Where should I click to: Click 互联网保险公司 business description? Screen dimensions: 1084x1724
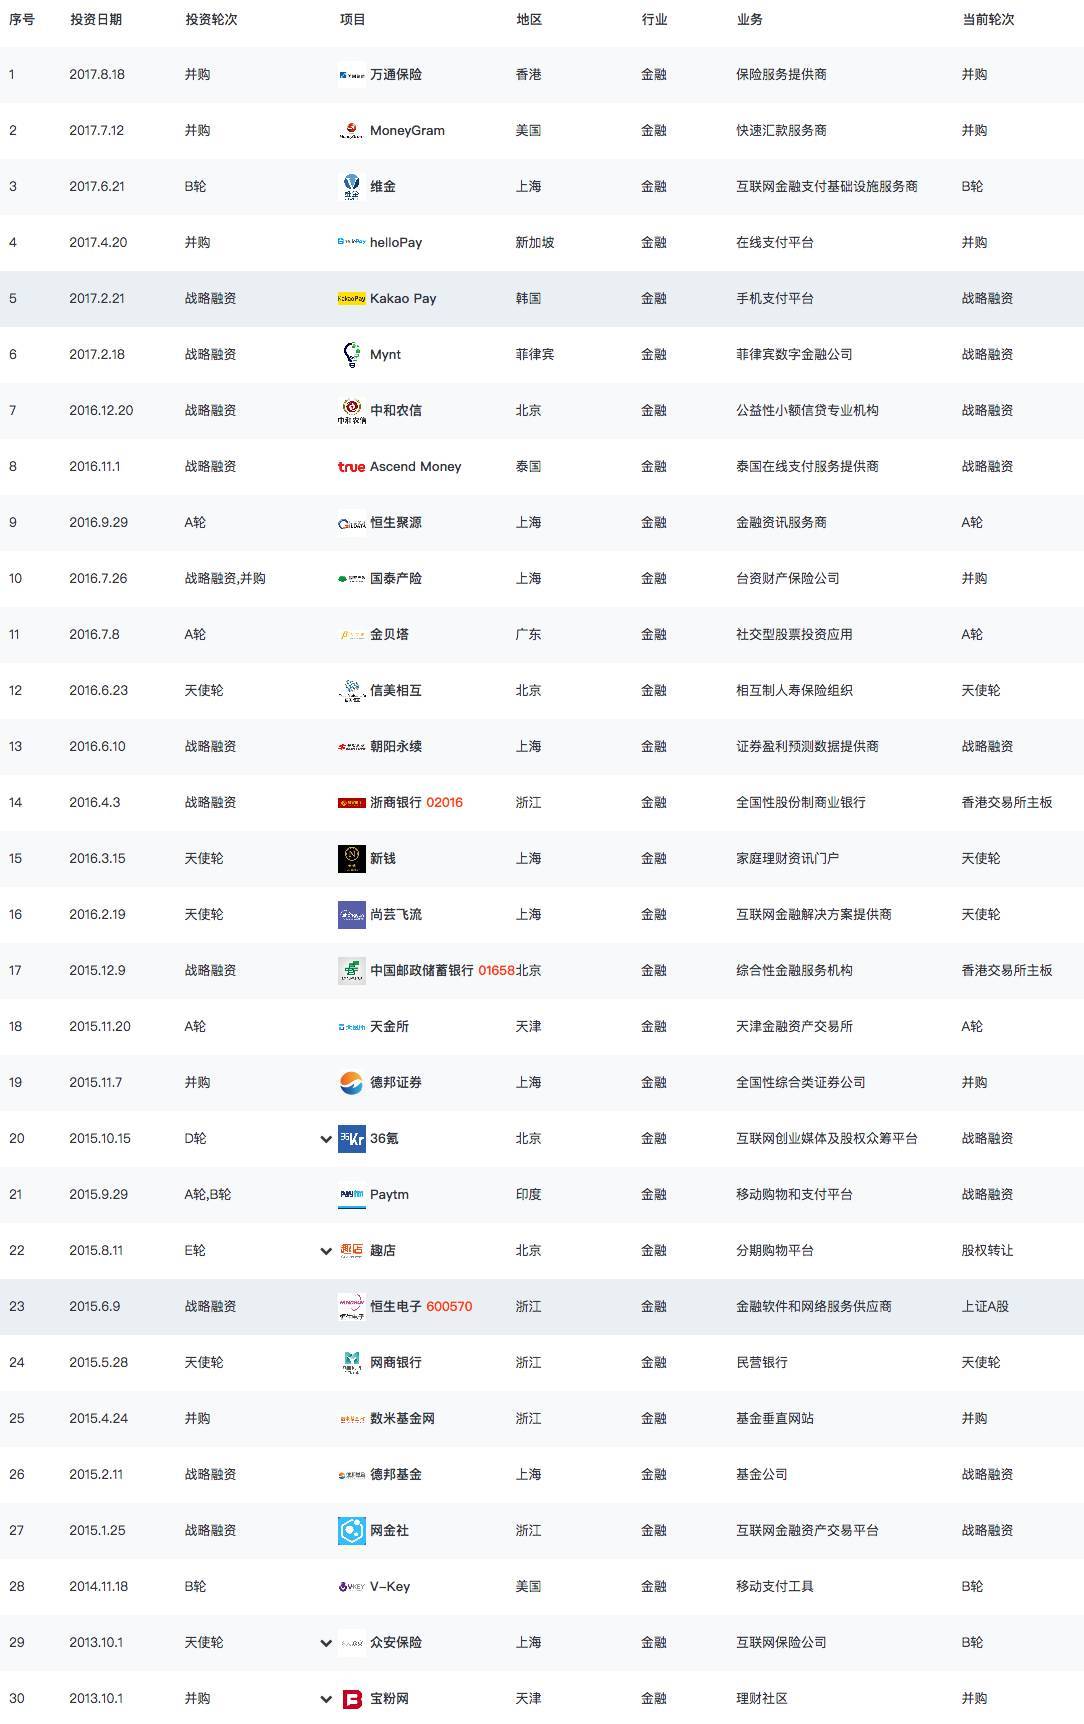(x=781, y=1643)
